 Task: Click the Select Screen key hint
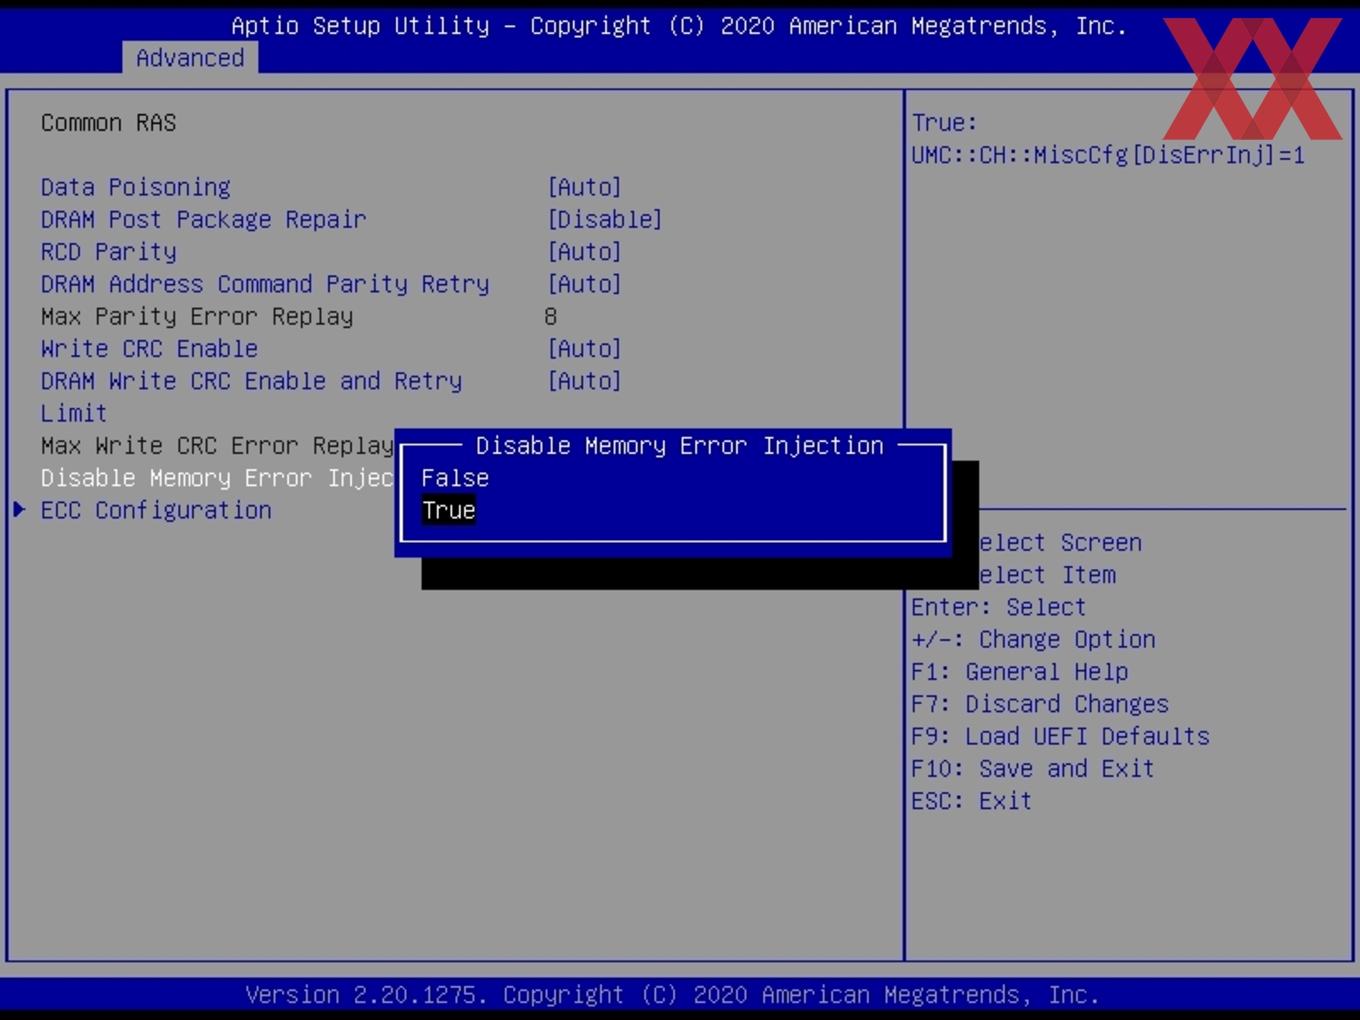1060,542
